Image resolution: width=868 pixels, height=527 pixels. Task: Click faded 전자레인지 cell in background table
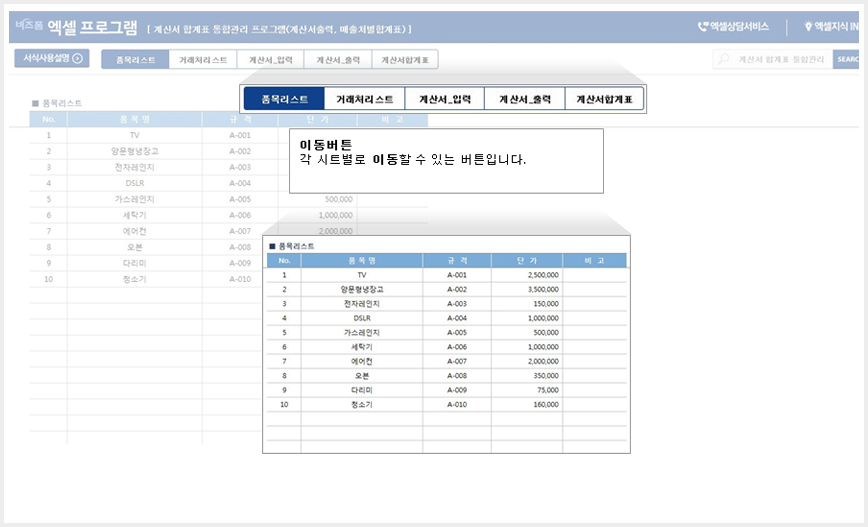(135, 167)
